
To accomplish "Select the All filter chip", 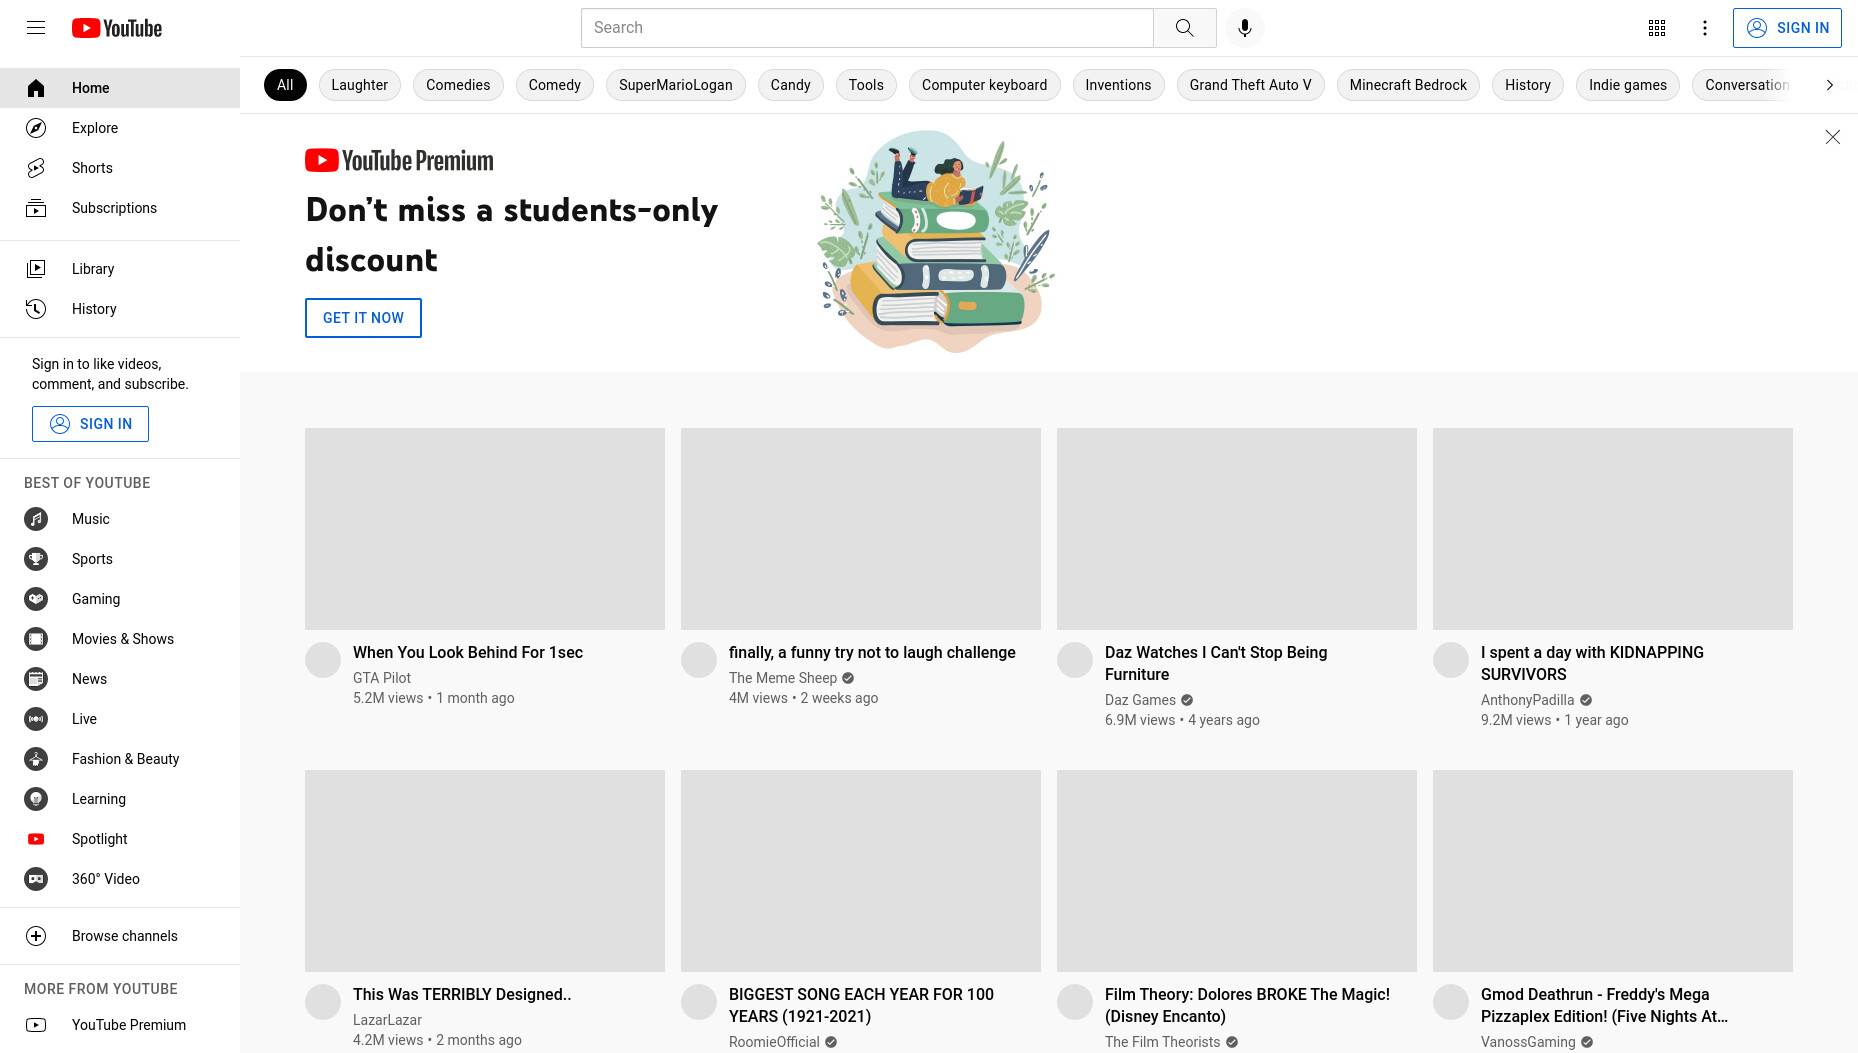I will click(x=285, y=85).
